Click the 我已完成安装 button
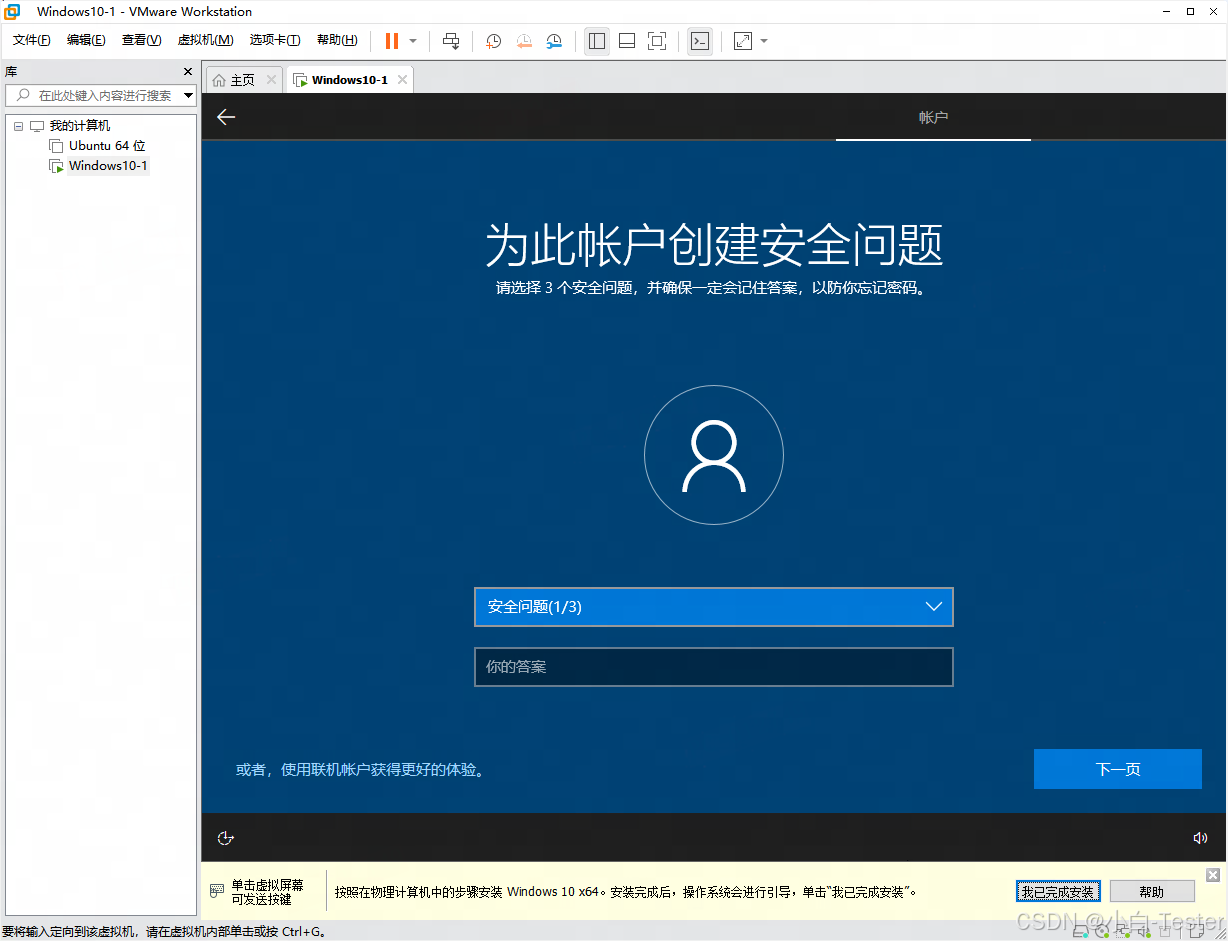The height and width of the screenshot is (941, 1228). (1058, 892)
